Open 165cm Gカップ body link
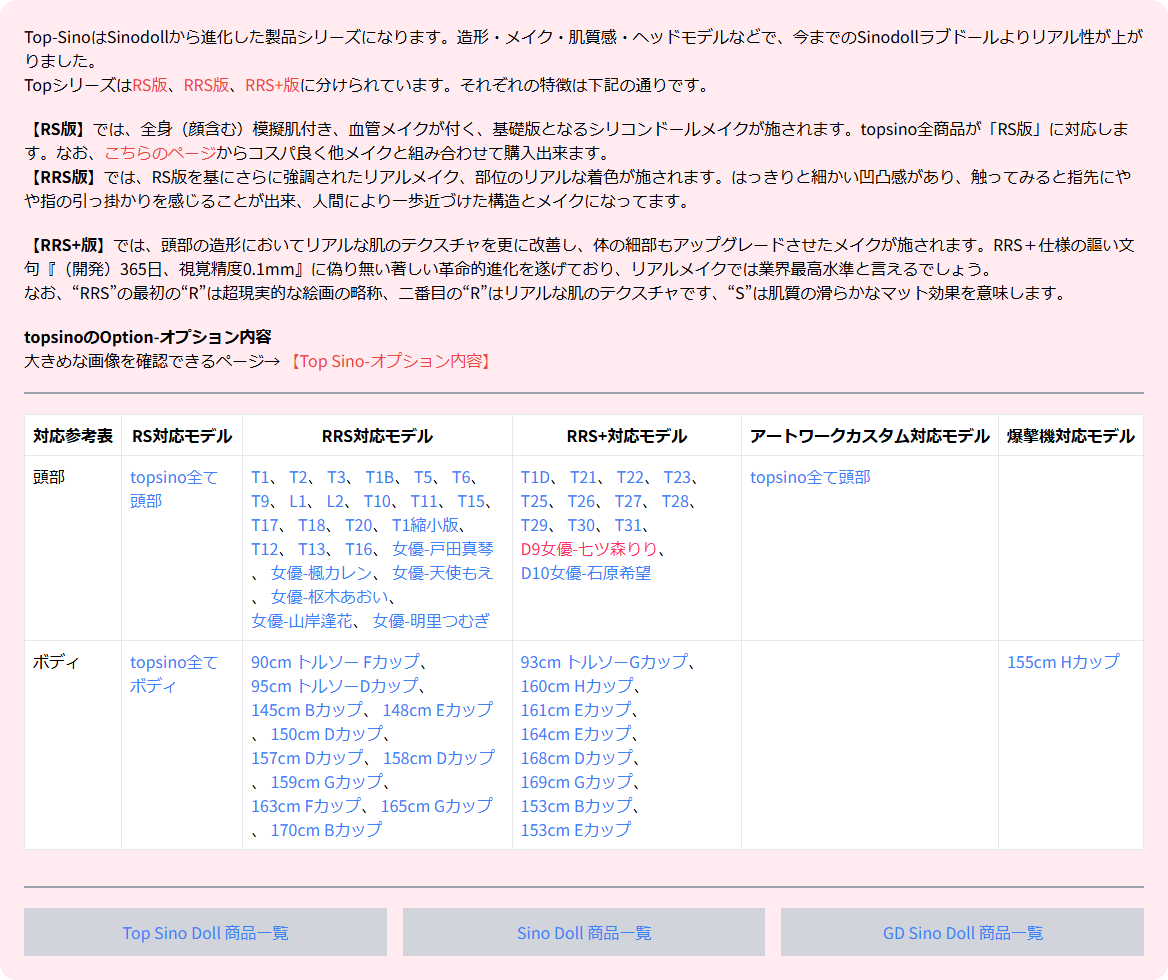This screenshot has height=980, width=1168. [x=437, y=806]
